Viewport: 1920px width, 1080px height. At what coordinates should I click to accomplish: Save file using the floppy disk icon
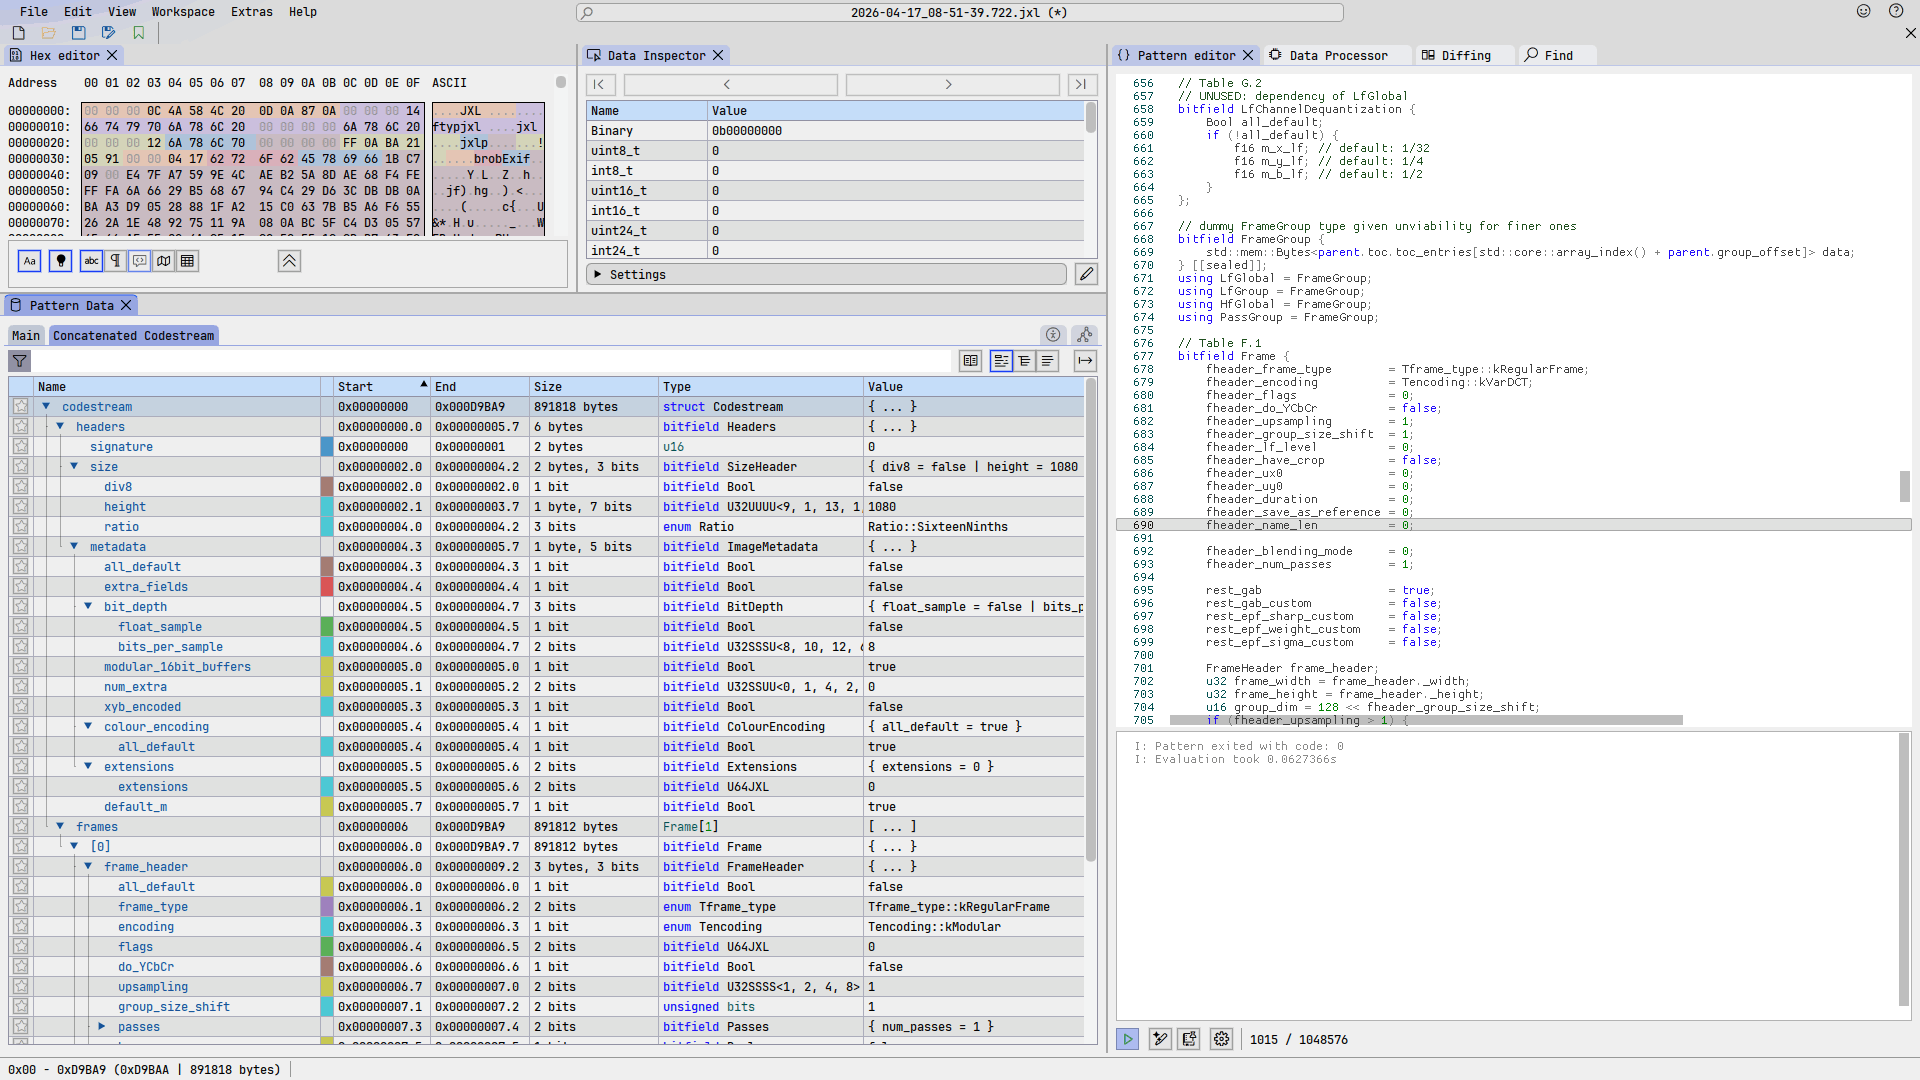coord(78,33)
